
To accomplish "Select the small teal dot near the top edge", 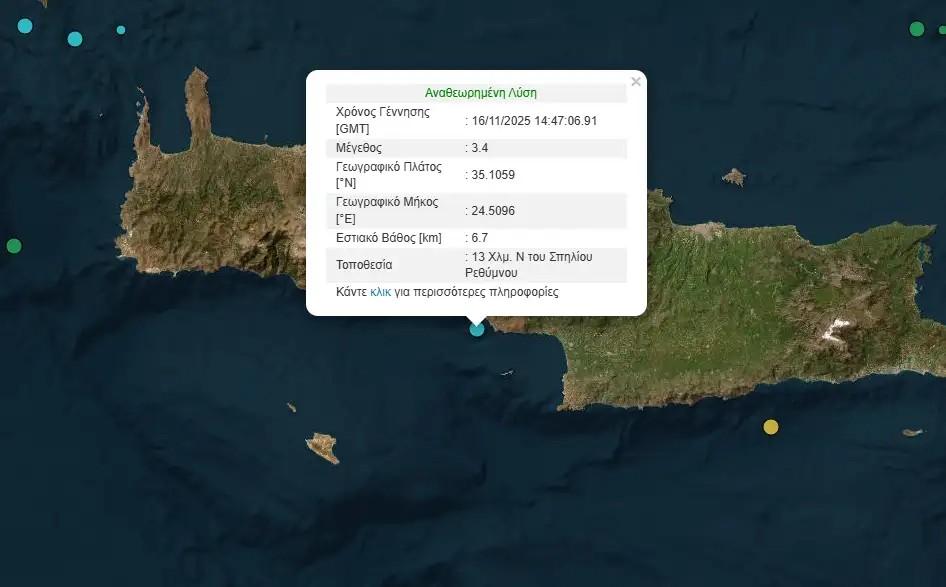I will (x=121, y=30).
